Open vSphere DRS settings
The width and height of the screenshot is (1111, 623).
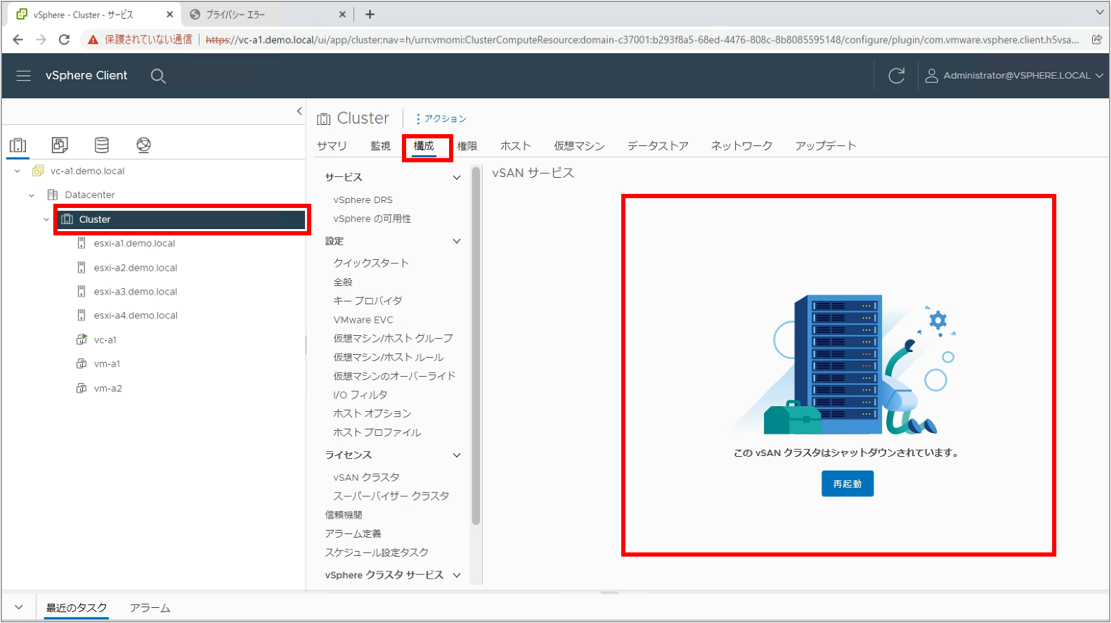[363, 200]
